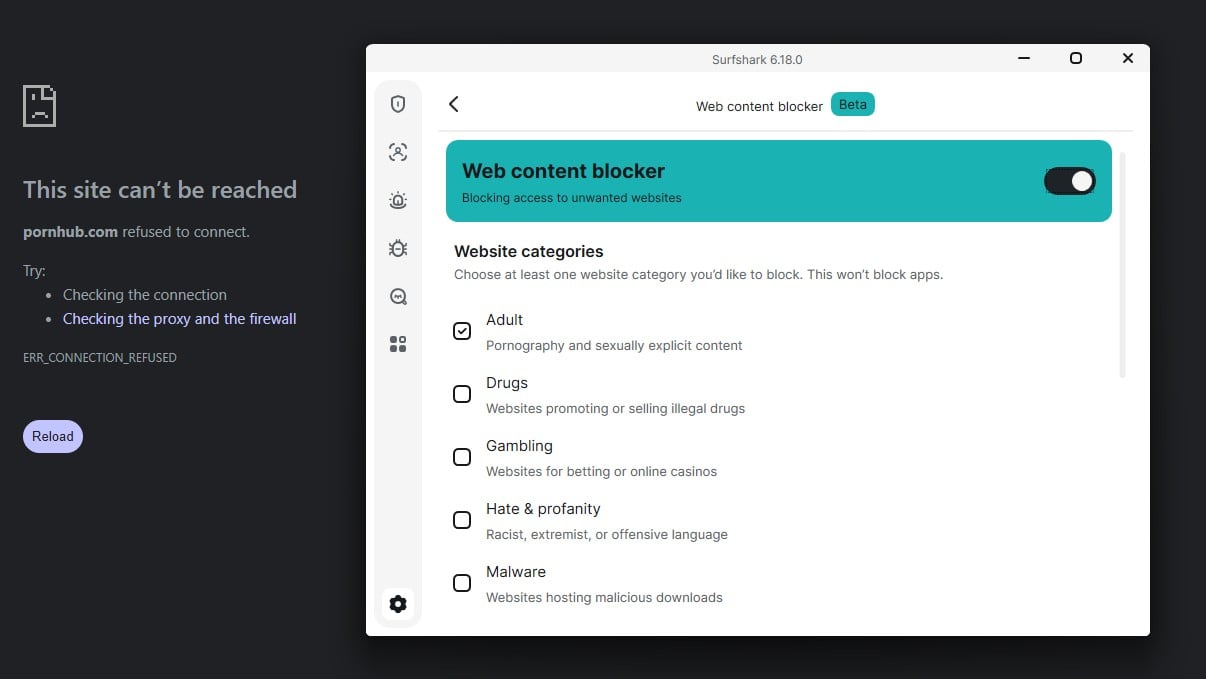The width and height of the screenshot is (1206, 679).
Task: Select the Malware category checkbox
Action: point(462,583)
